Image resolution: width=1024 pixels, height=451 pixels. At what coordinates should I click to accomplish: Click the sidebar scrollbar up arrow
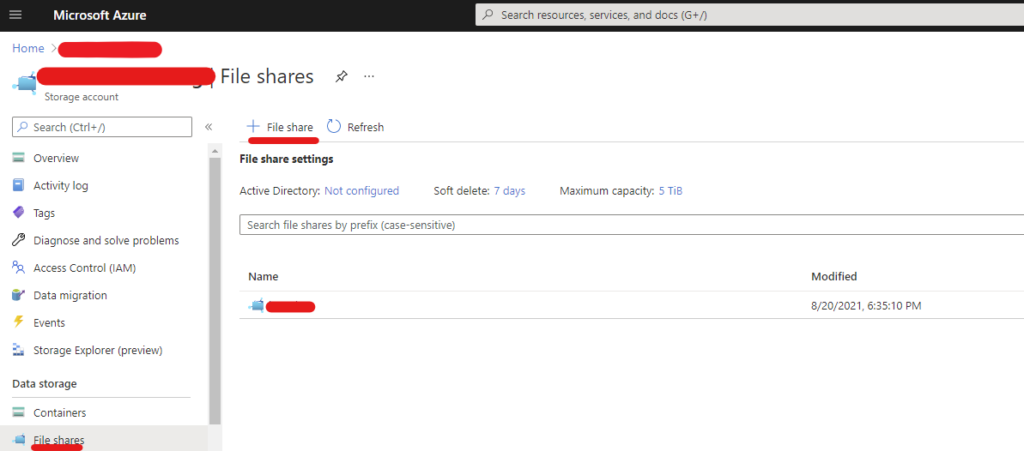[215, 151]
